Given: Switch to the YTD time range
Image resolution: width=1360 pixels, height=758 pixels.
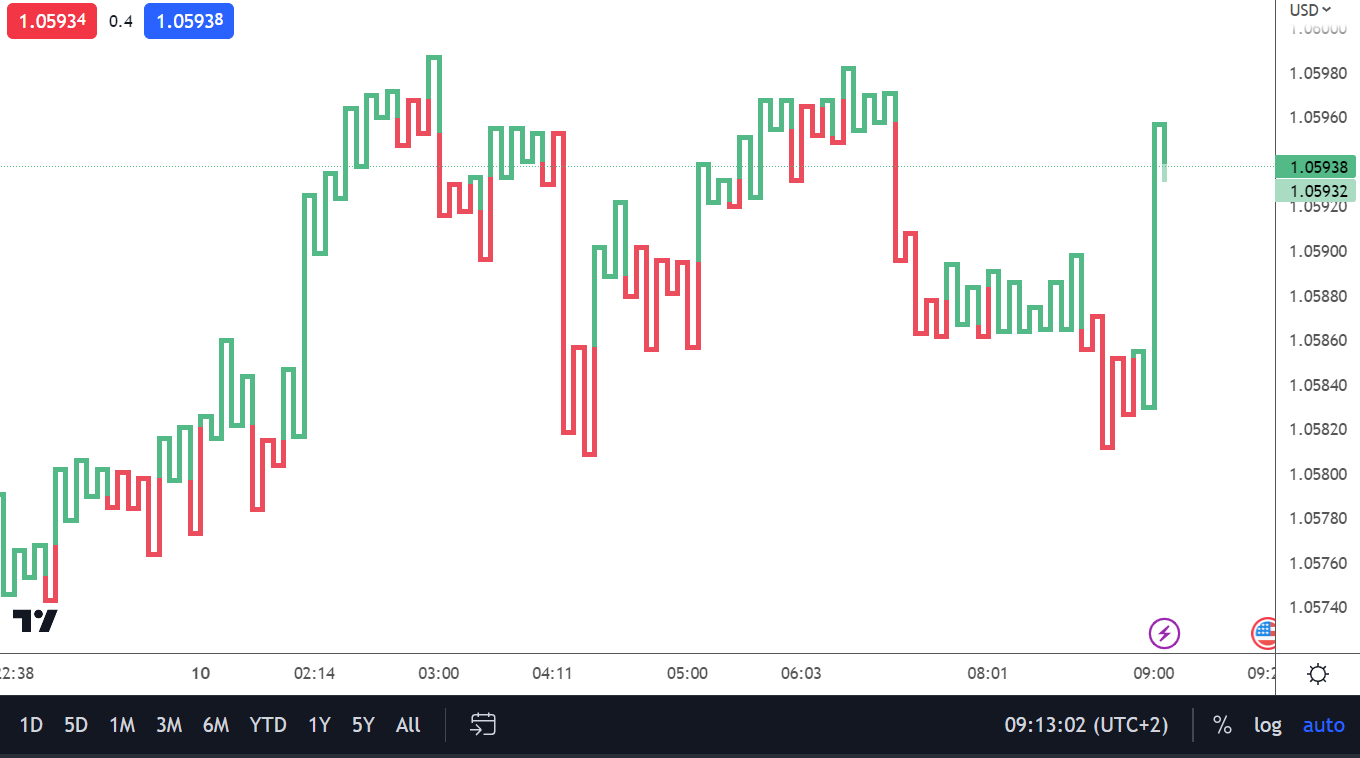Looking at the screenshot, I should coord(267,725).
